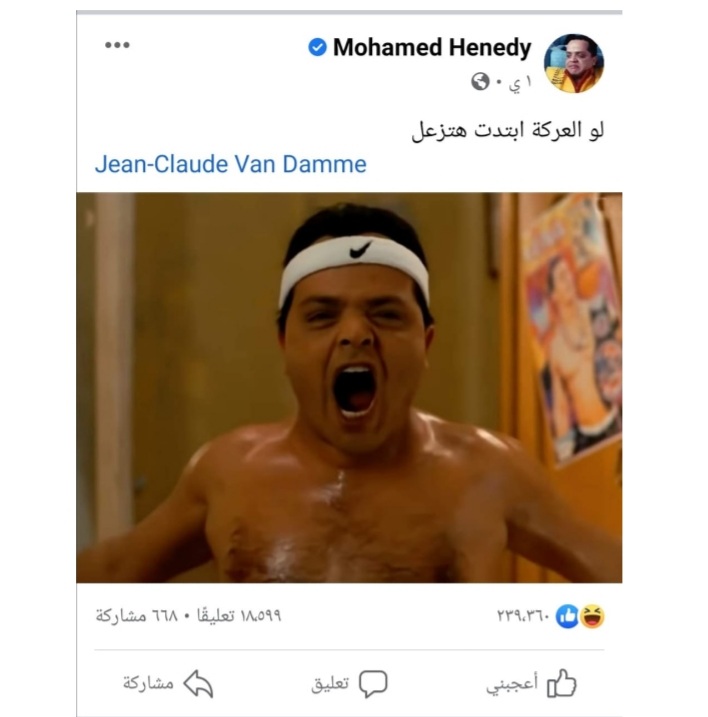Image resolution: width=708 pixels, height=717 pixels.
Task: Click the Arabic post caption text
Action: 508,131
